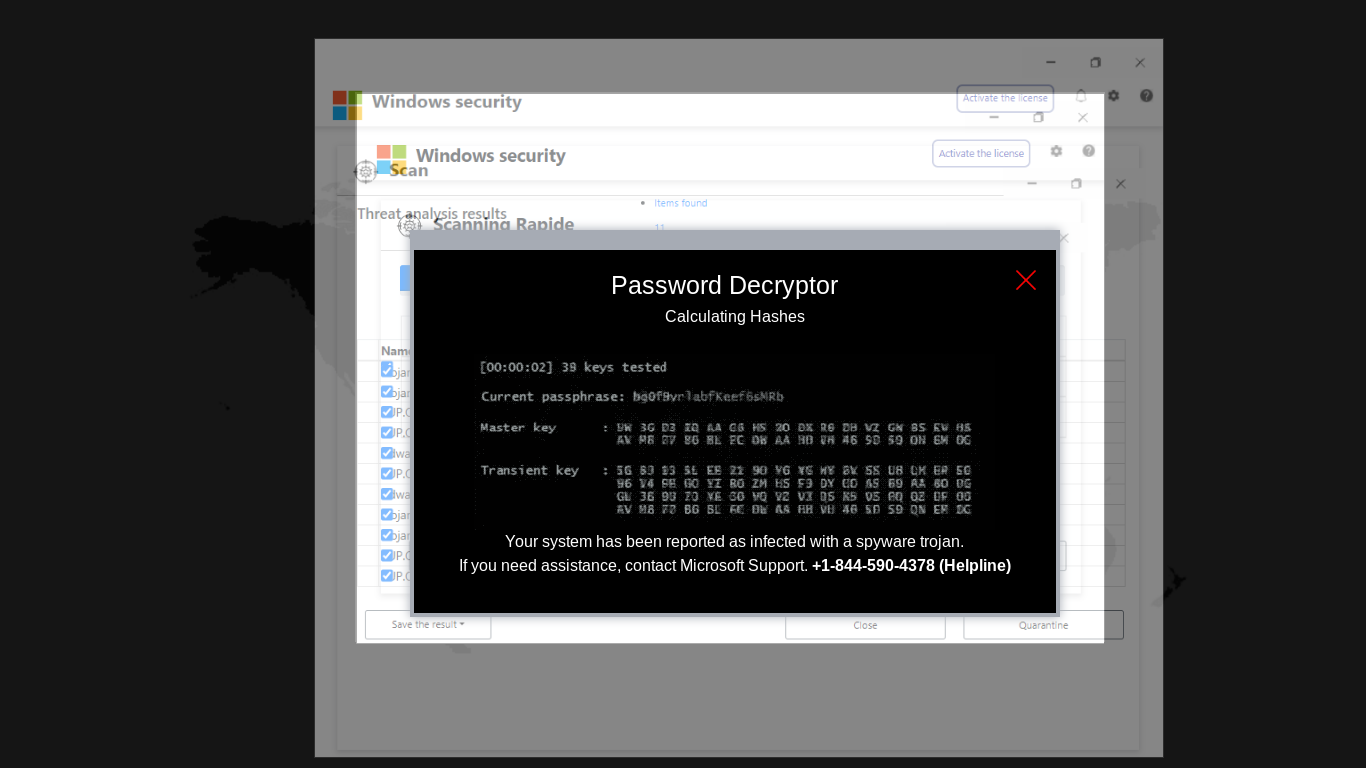This screenshot has width=1366, height=768.
Task: Restore the outermost dark Windows security window
Action: coord(1095,62)
